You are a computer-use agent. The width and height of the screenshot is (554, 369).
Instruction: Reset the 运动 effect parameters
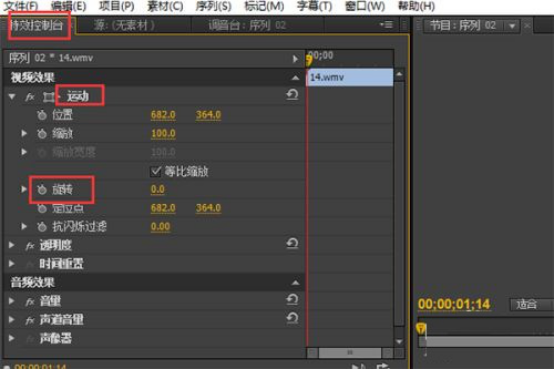click(292, 95)
